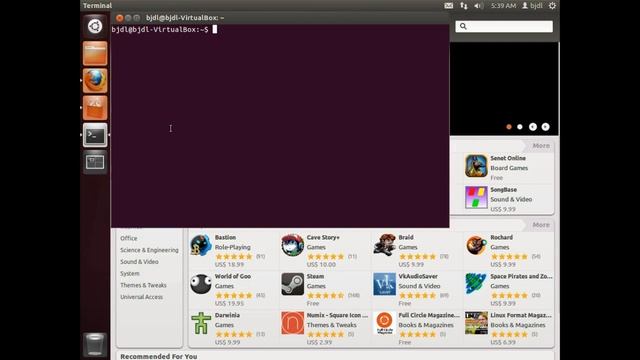This screenshot has height=360, width=640.
Task: Click More button above Senet Online
Action: (x=541, y=146)
